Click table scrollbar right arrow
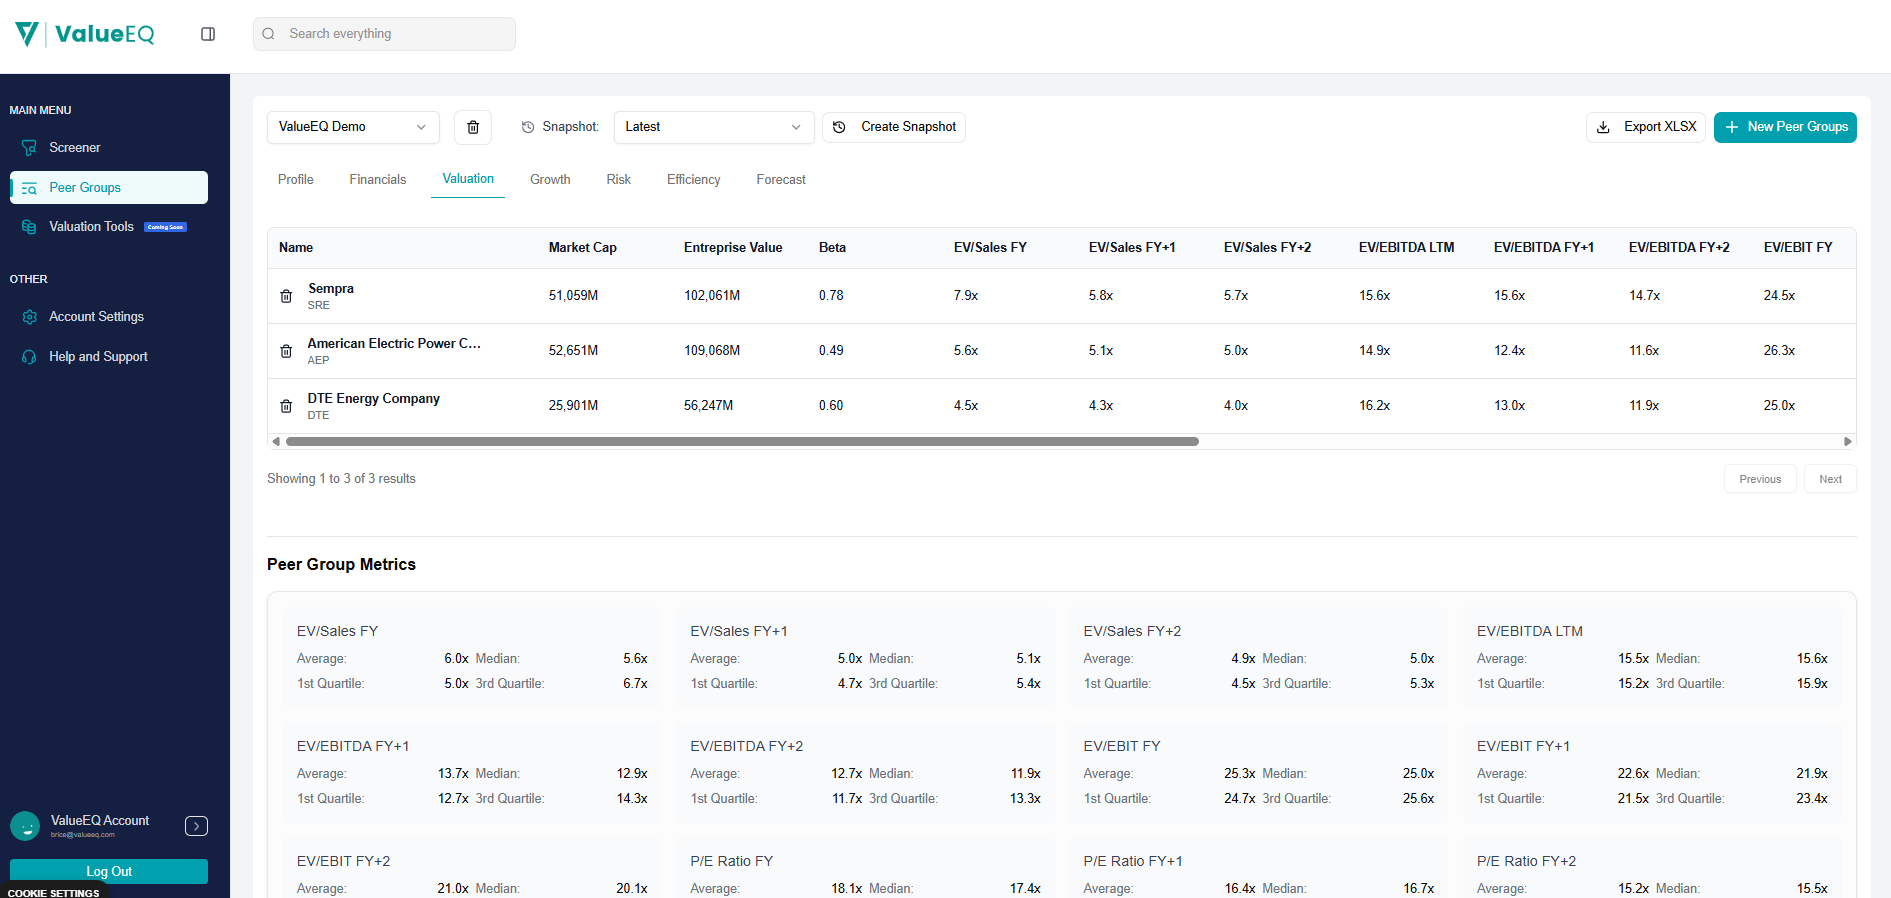1891x898 pixels. click(x=1848, y=441)
